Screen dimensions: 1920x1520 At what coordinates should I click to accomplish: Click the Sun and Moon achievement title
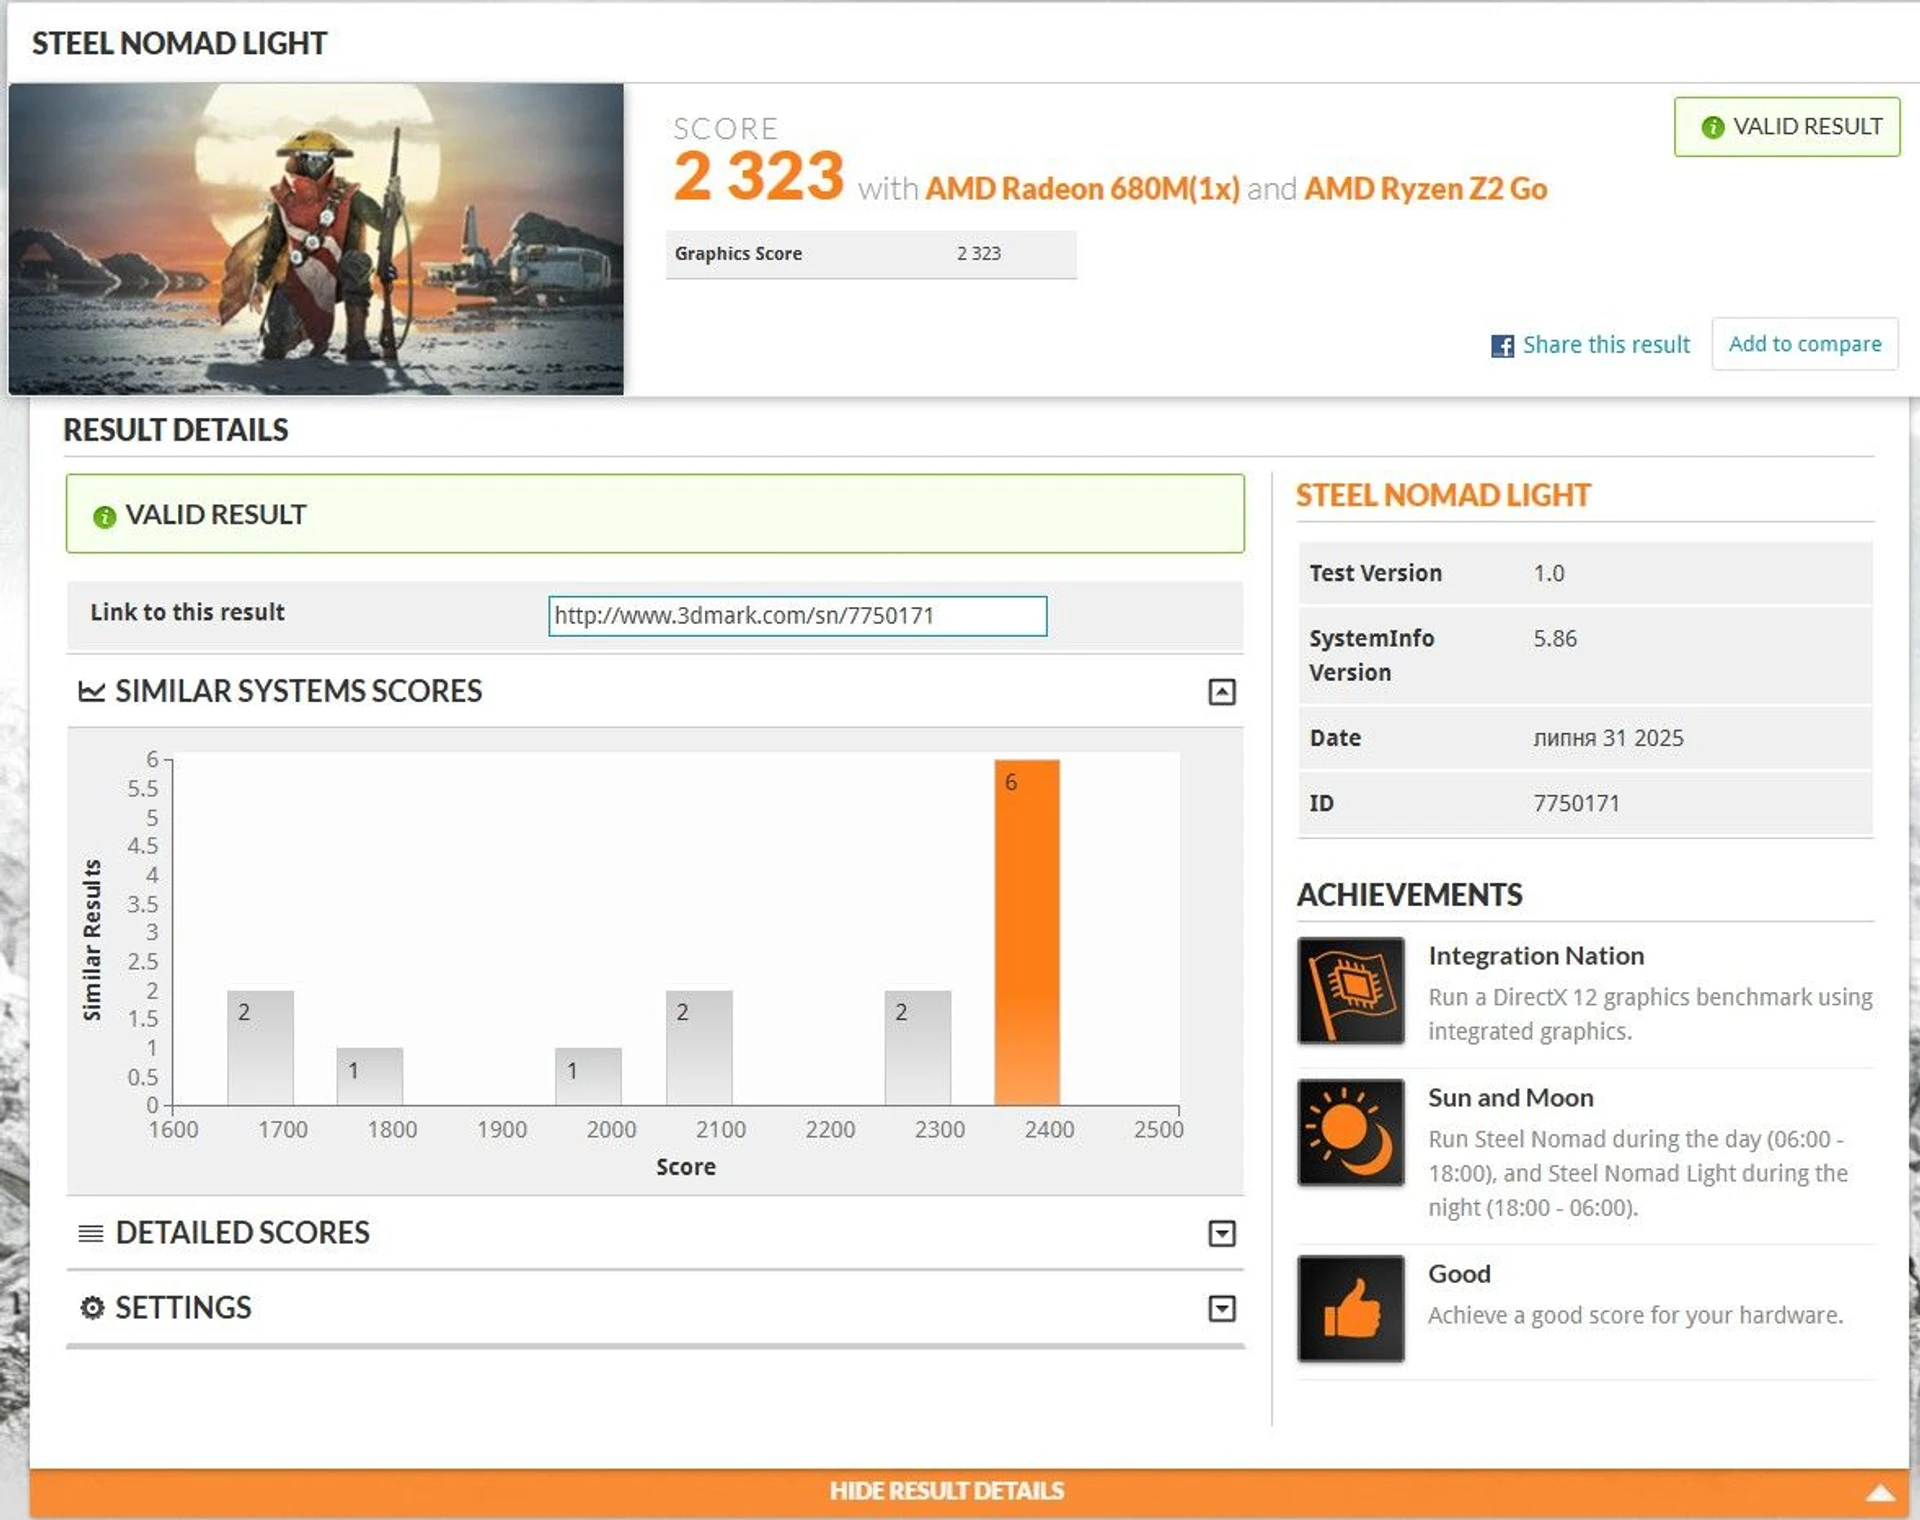(x=1510, y=1098)
